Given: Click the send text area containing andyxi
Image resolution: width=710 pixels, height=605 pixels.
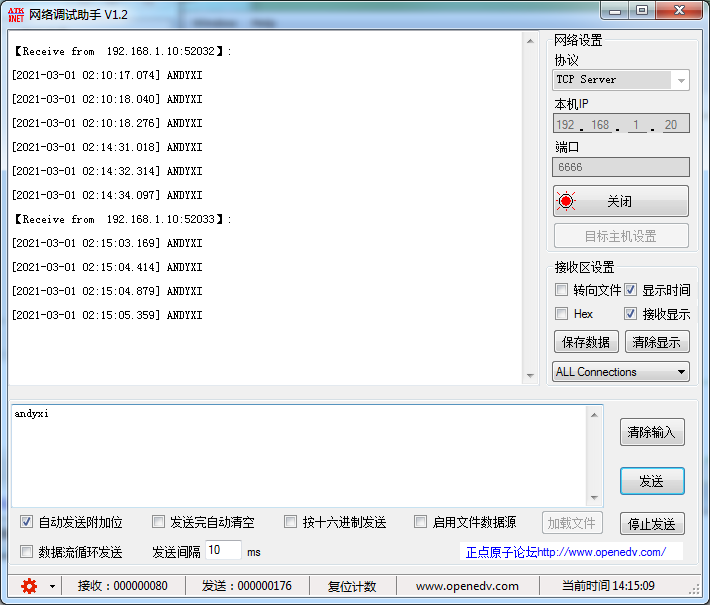Looking at the screenshot, I should pyautogui.click(x=299, y=456).
